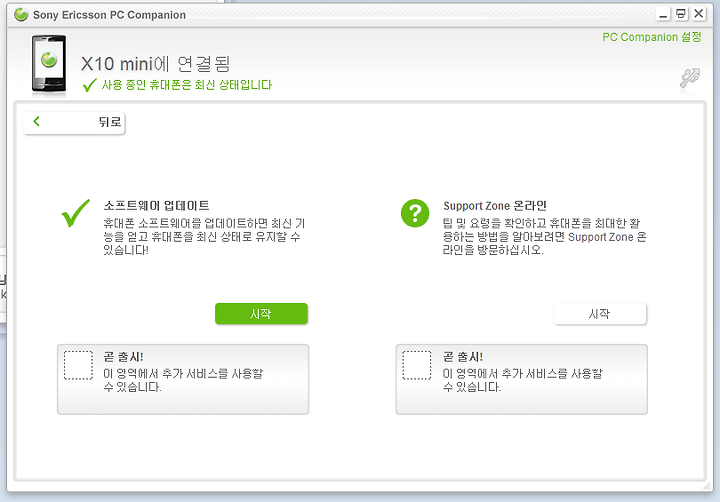Click the 사용 중인 휴대폰은 최신 상태입니다 status text
The width and height of the screenshot is (720, 502).
[186, 85]
